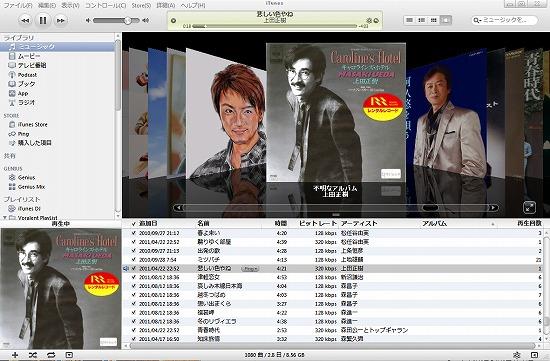The image size is (550, 361).
Task: Enter full screen Cover Flow
Action: point(529,207)
